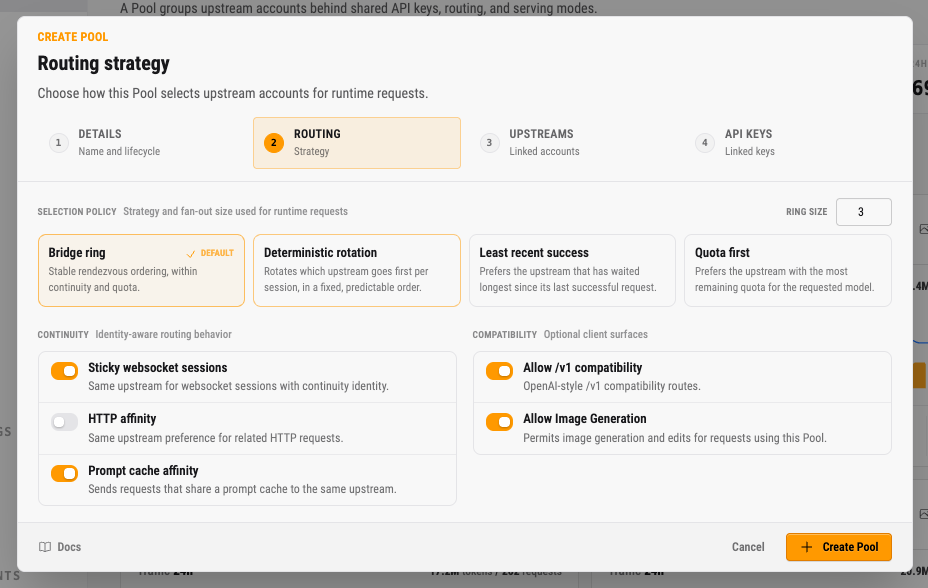Click the 'CREATE POOL' orange label
Screen dimensions: 928x588
point(73,37)
